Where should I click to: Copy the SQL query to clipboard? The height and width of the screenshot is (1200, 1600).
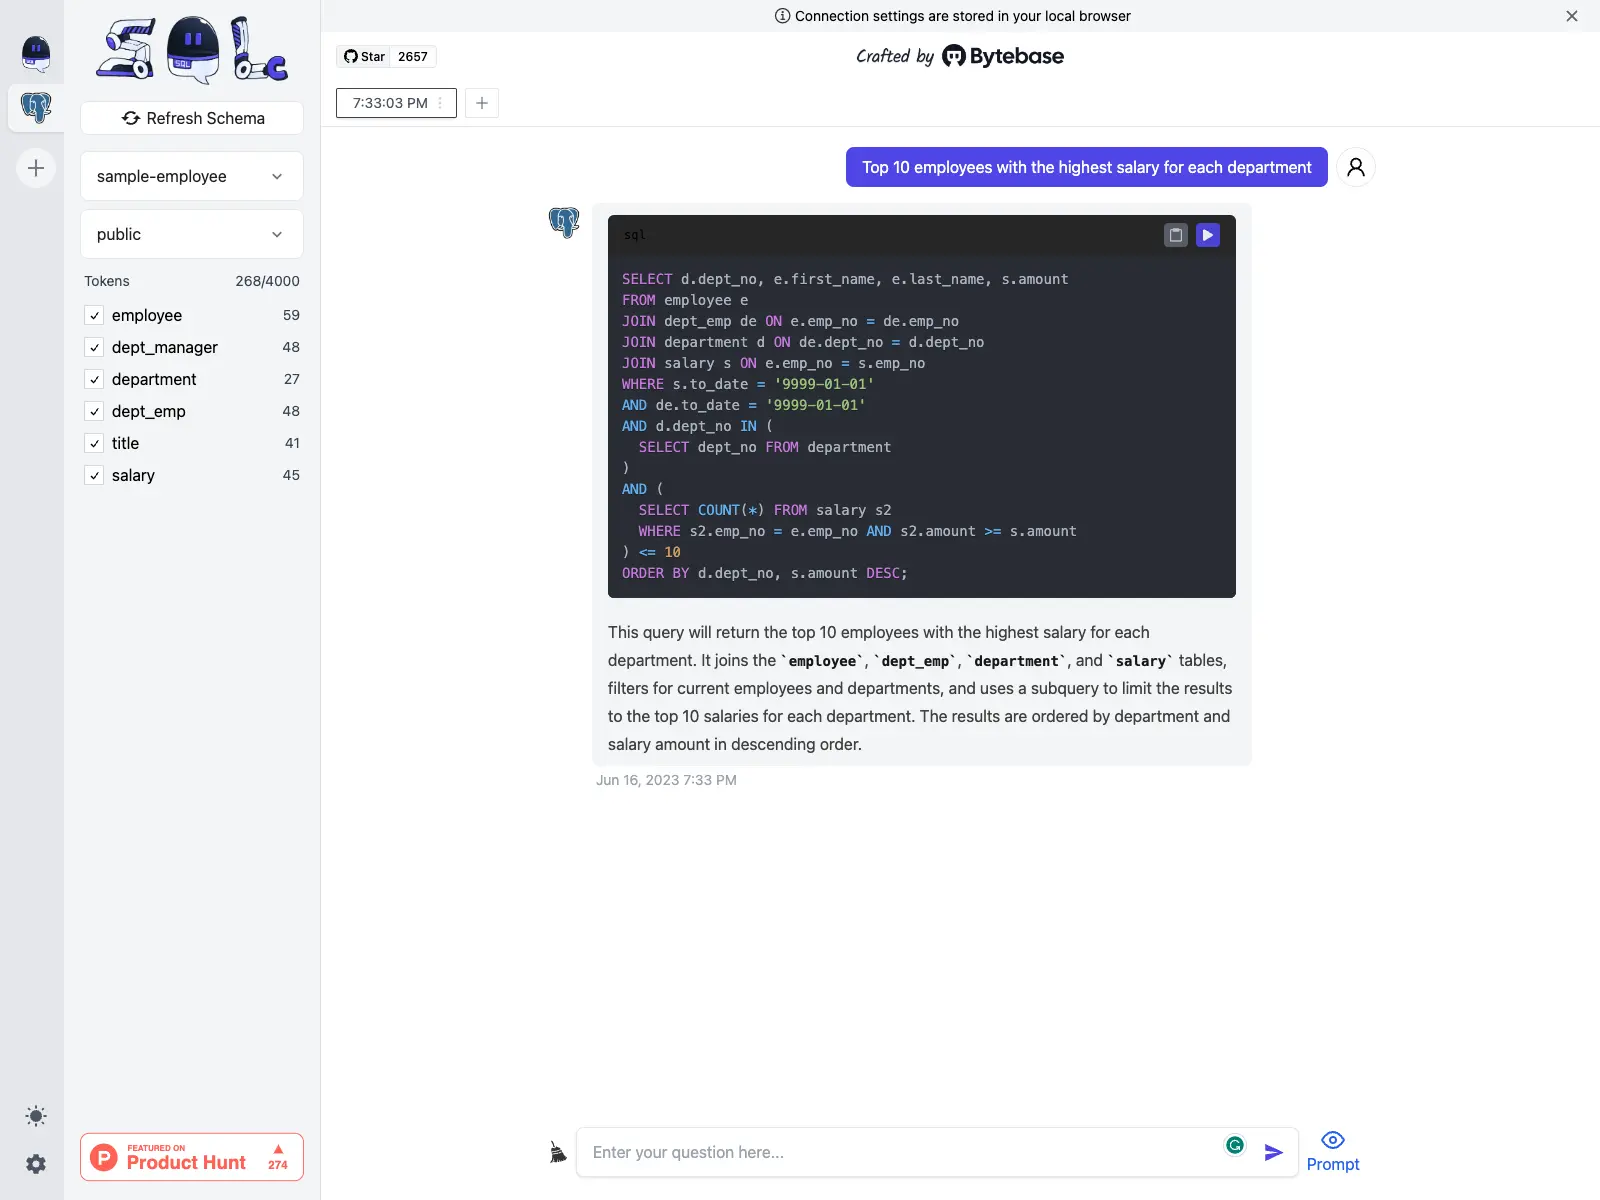pos(1175,235)
